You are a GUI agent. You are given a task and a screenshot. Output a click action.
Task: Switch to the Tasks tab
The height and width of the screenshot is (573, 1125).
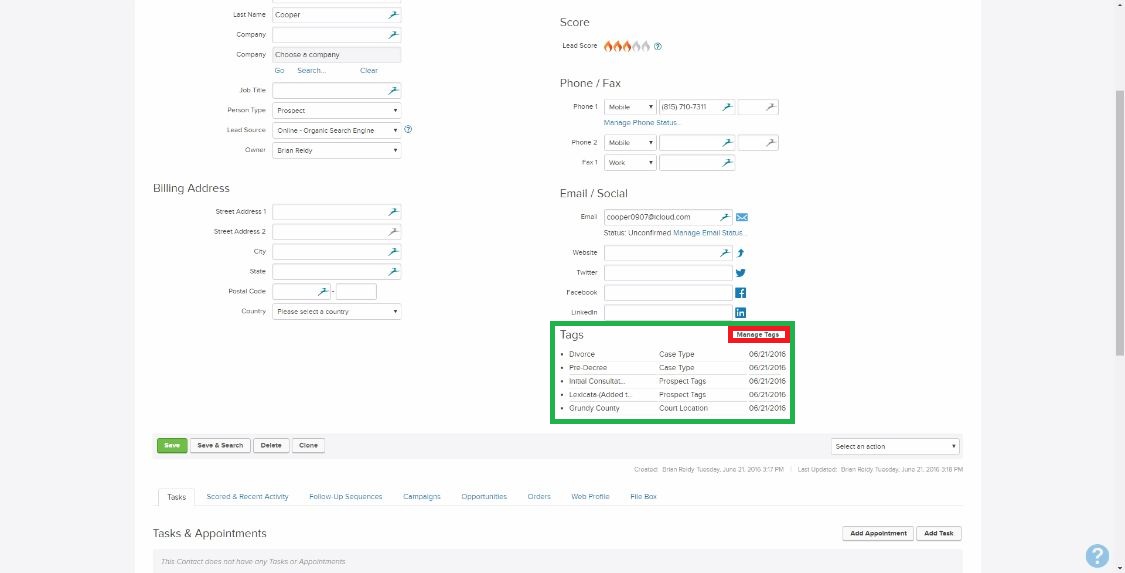click(x=176, y=497)
